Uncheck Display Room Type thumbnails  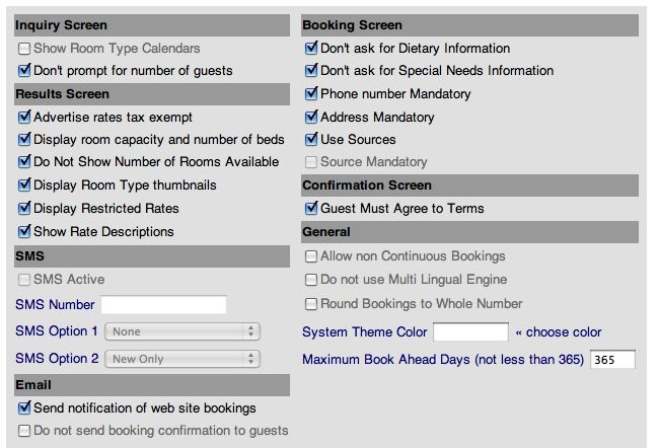[x=24, y=185]
